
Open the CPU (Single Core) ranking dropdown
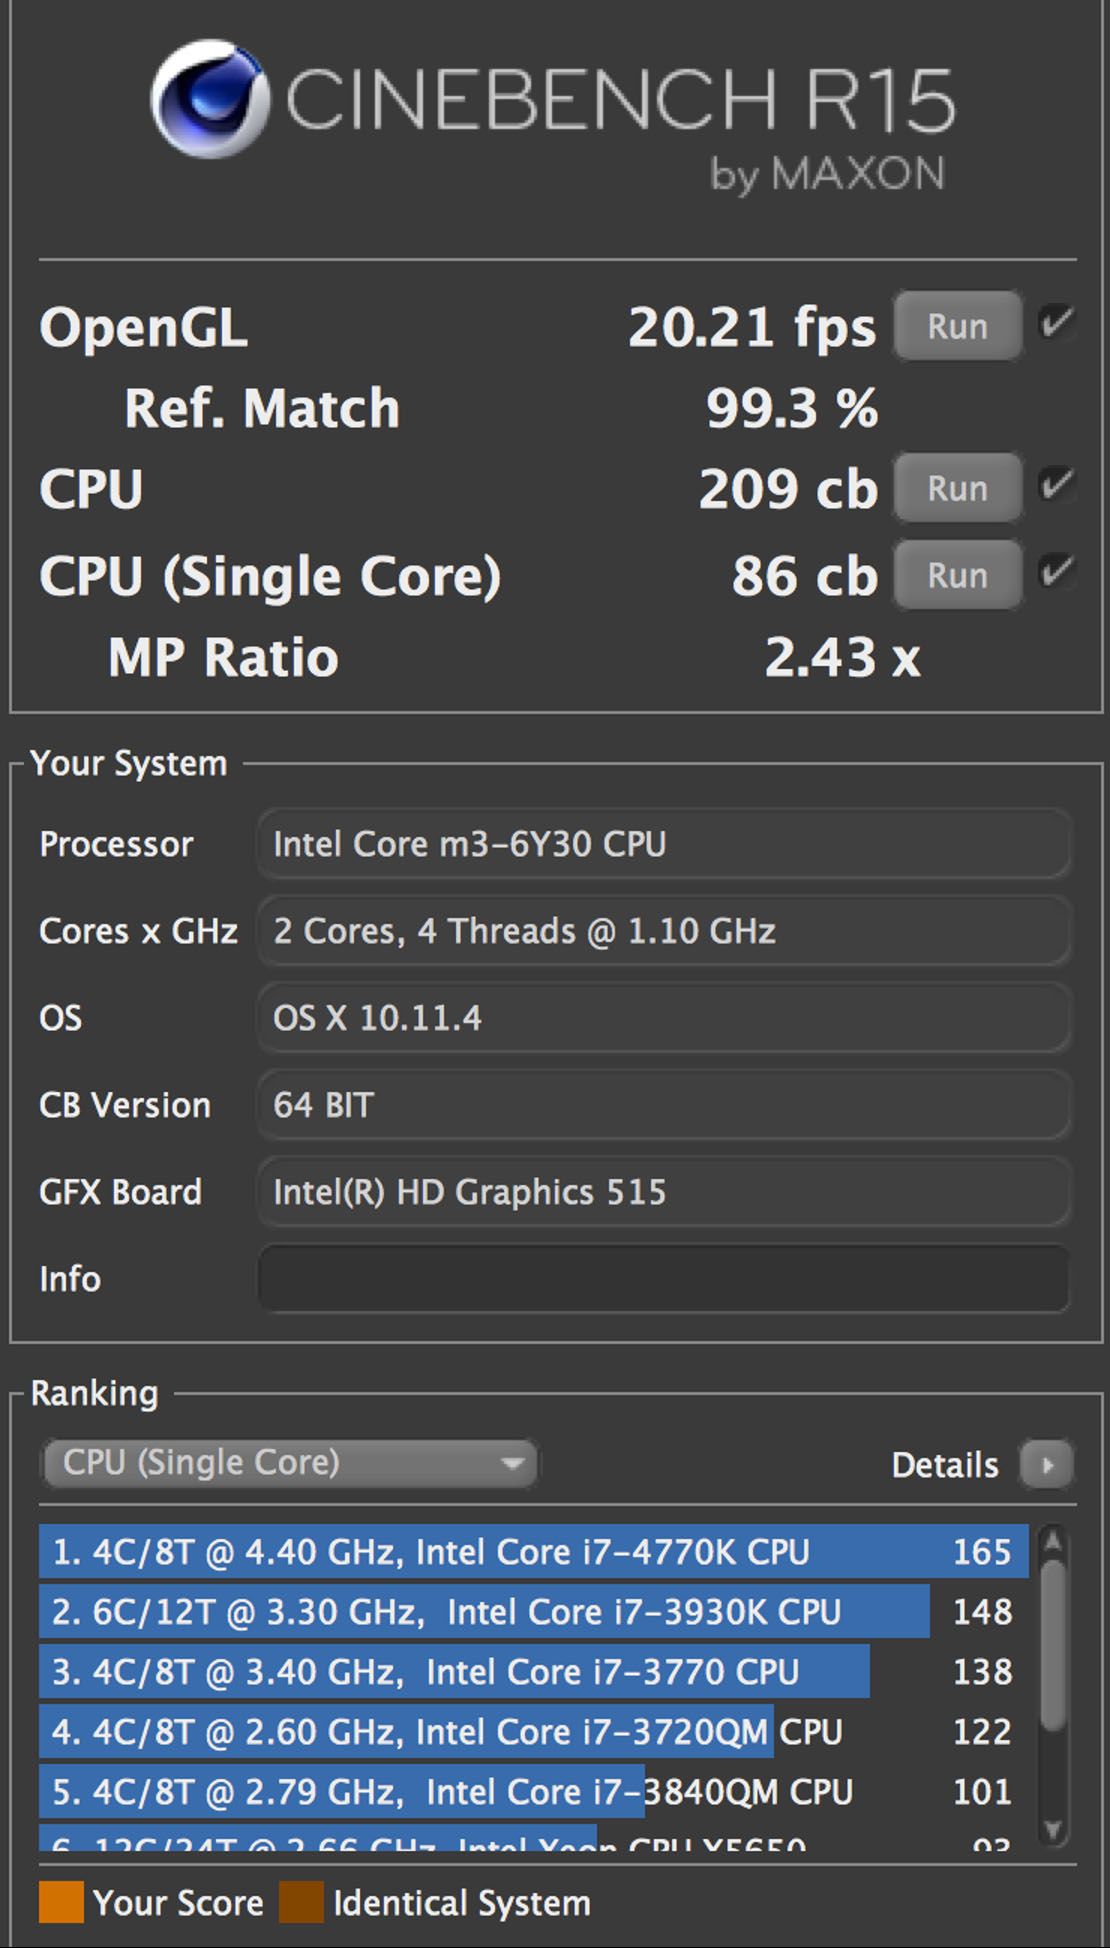(x=290, y=1463)
